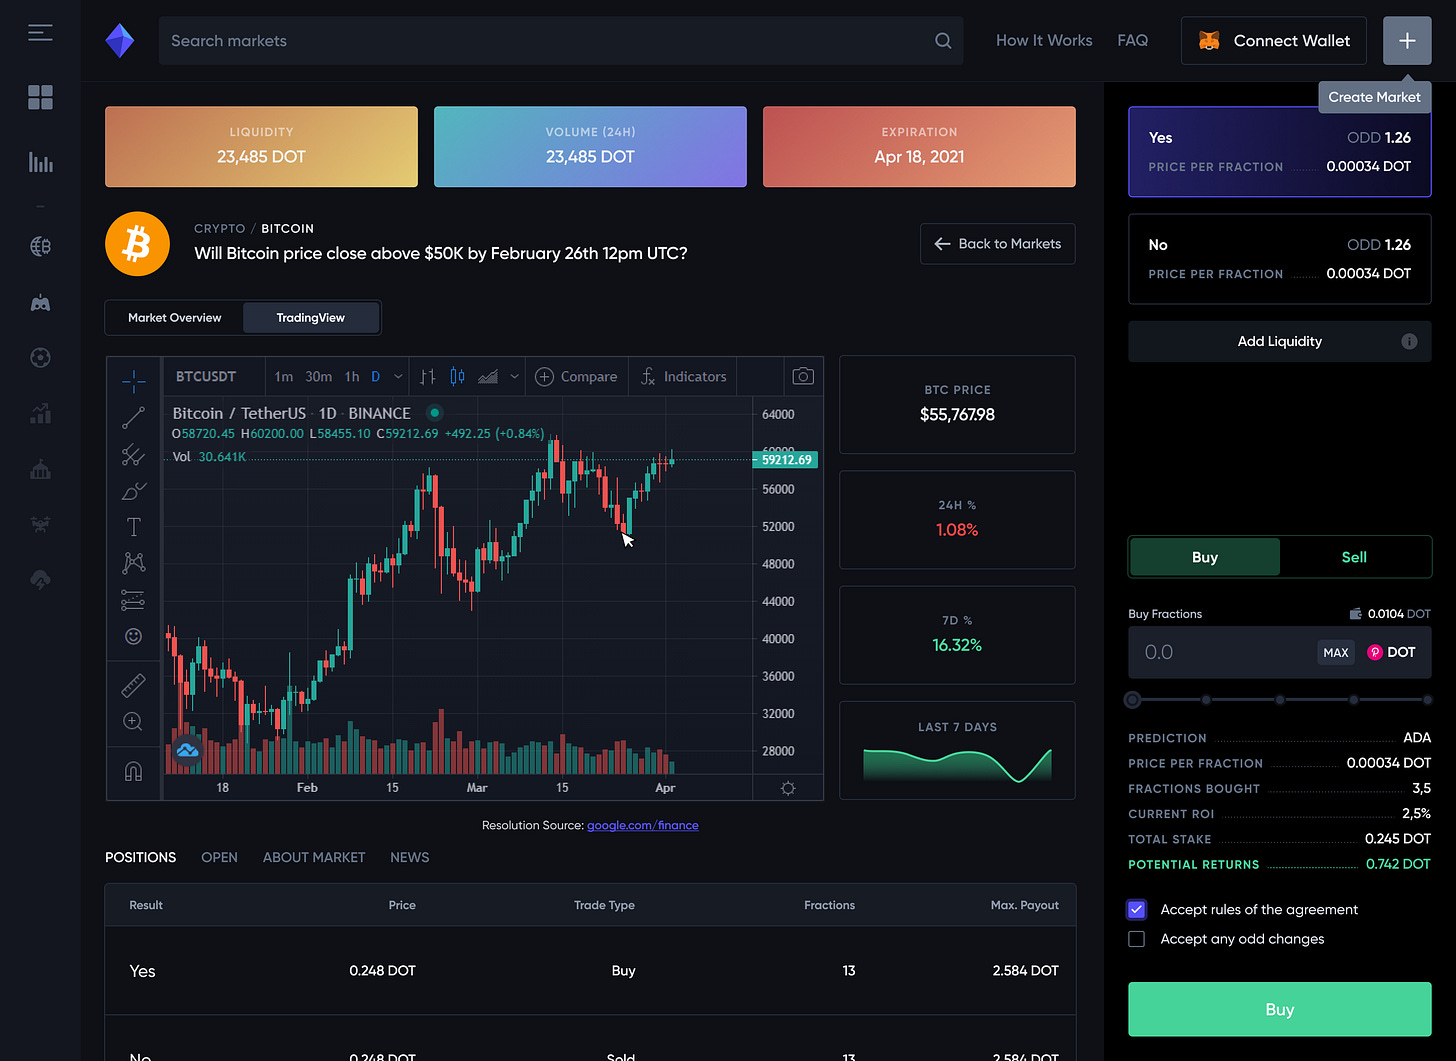The image size is (1456, 1061).
Task: Select the bar chart style icon
Action: (x=428, y=376)
